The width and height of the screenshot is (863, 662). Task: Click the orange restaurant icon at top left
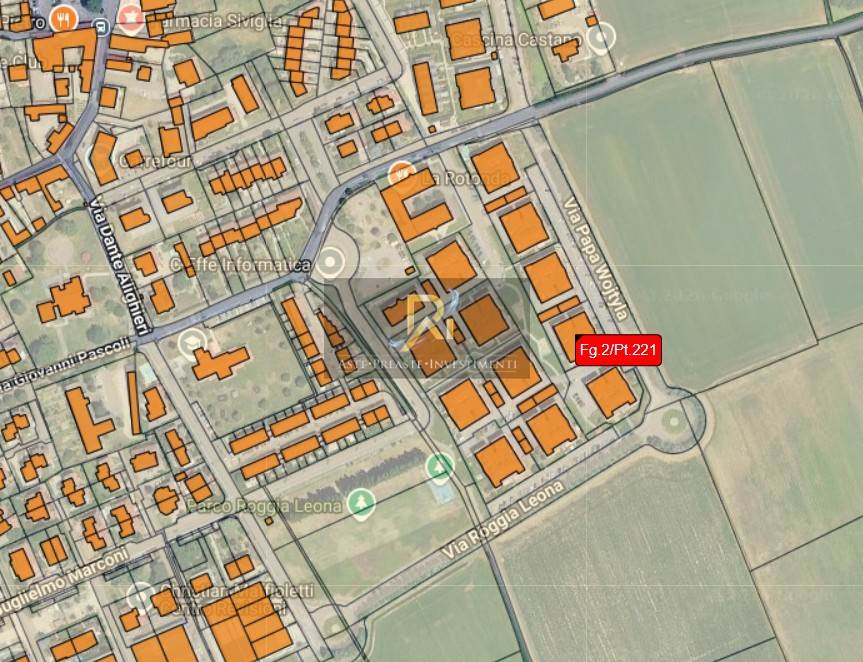(64, 19)
